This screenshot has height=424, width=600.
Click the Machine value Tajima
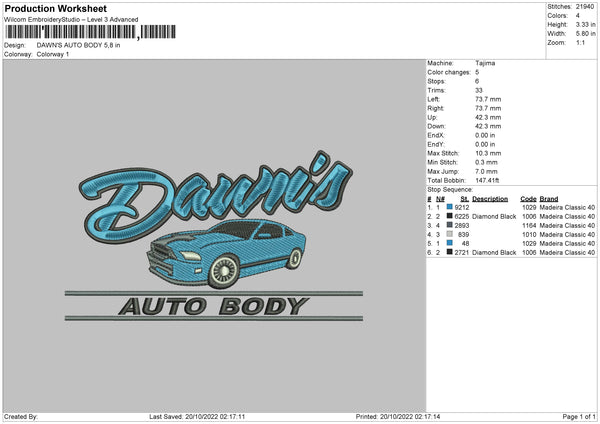484,63
